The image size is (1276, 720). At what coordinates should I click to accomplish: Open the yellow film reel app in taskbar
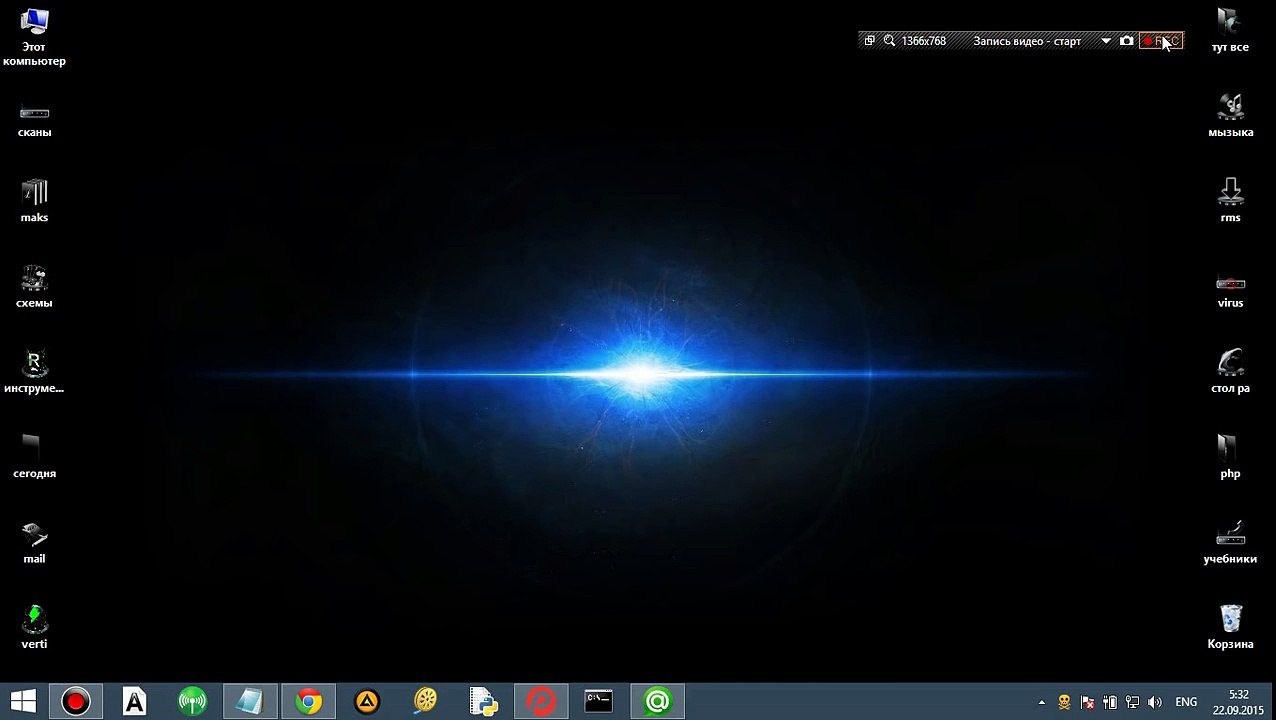click(425, 702)
